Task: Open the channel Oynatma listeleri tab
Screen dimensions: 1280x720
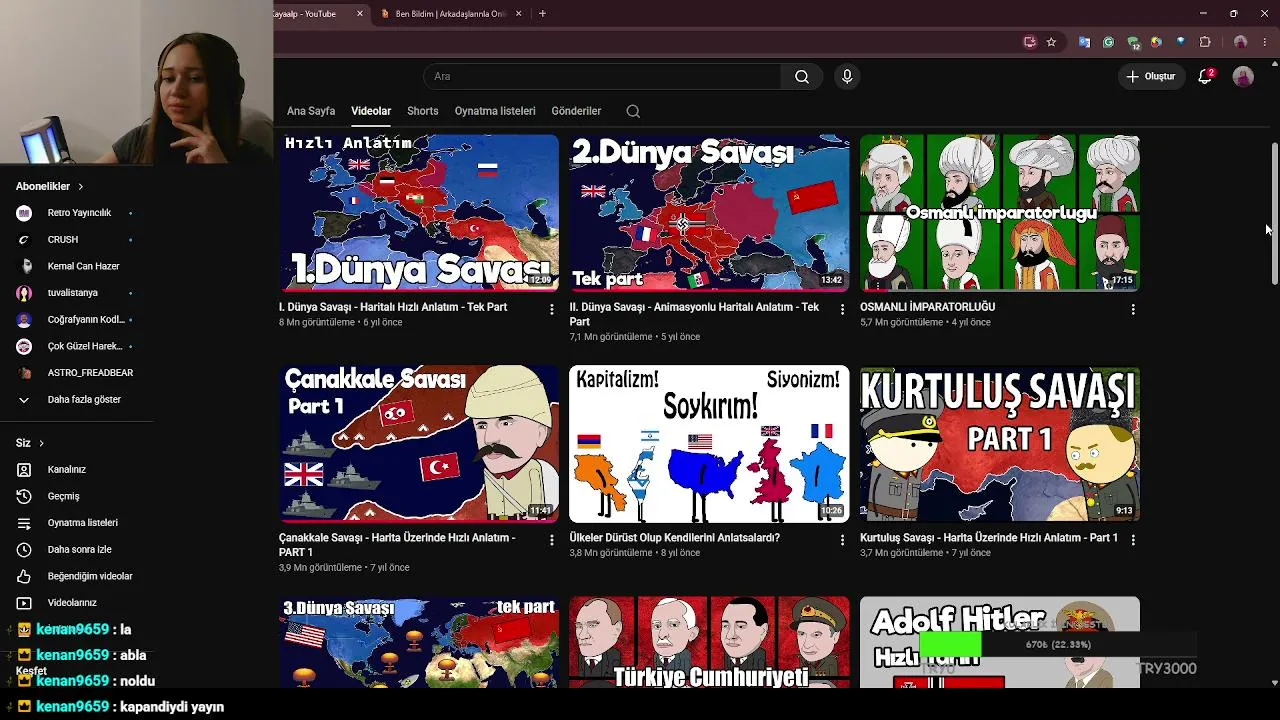Action: tap(495, 111)
